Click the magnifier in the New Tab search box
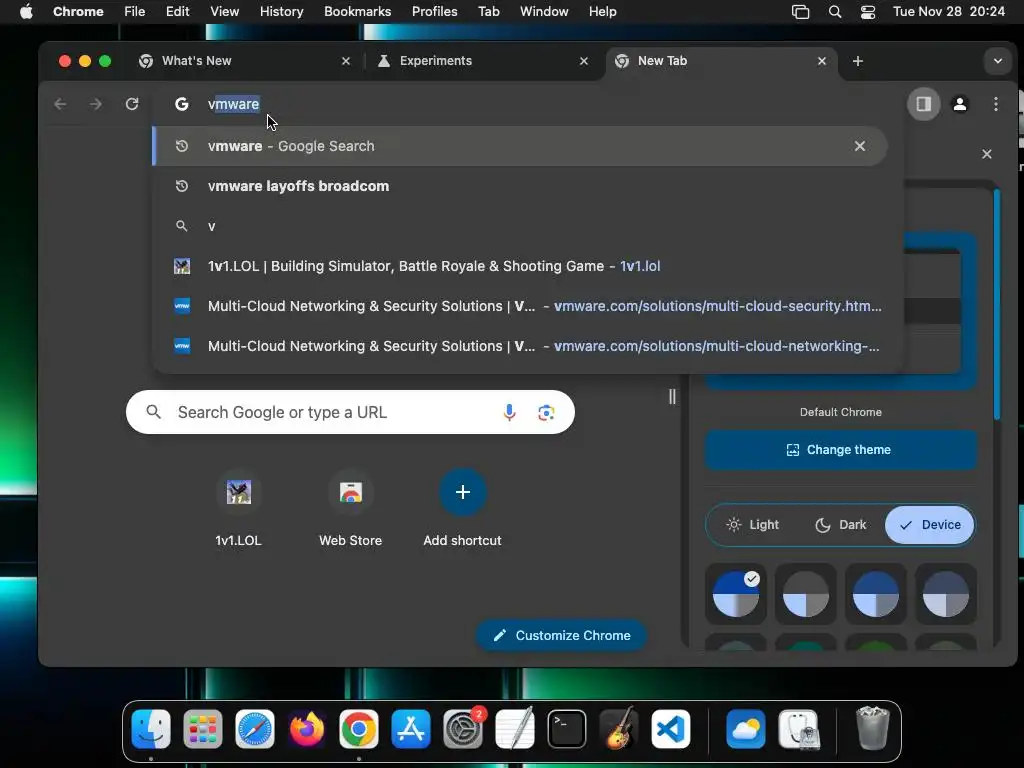The height and width of the screenshot is (768, 1024). point(153,412)
